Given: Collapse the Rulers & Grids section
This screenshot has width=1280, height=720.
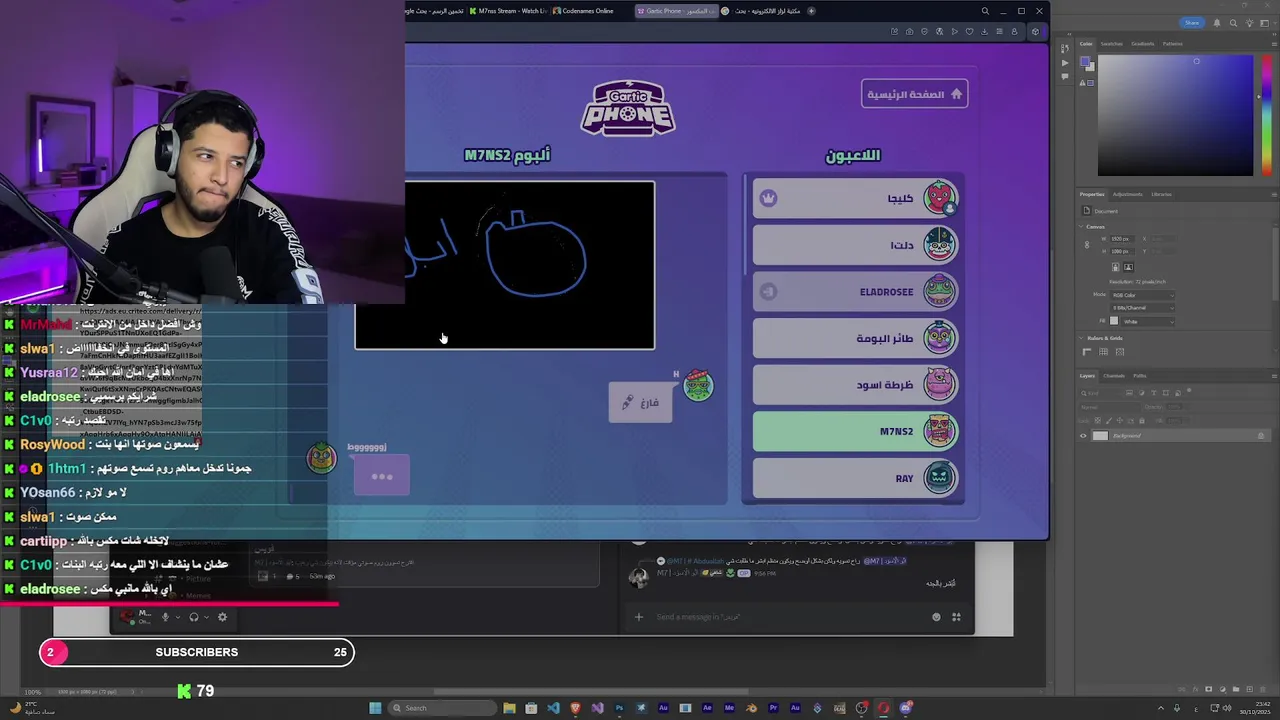Looking at the screenshot, I should (1081, 338).
